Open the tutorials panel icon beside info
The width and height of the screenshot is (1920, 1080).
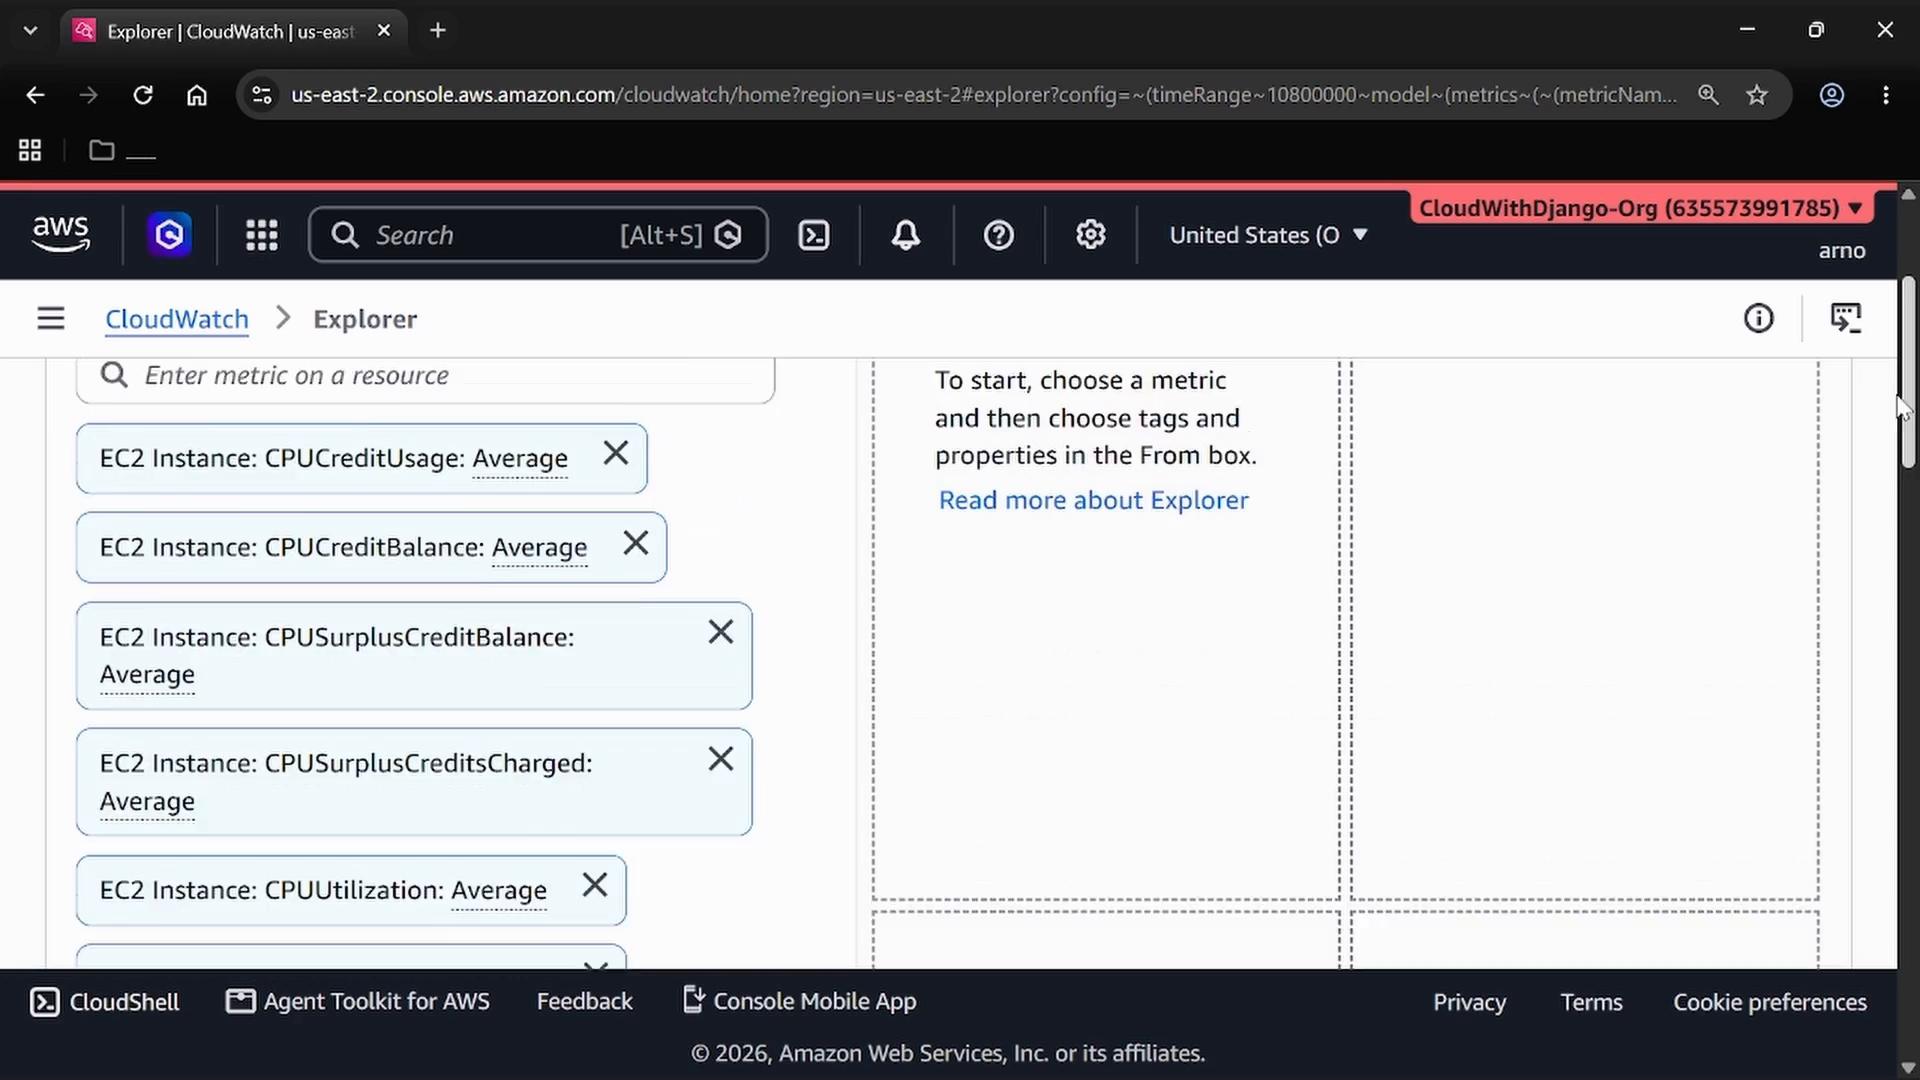pos(1846,319)
